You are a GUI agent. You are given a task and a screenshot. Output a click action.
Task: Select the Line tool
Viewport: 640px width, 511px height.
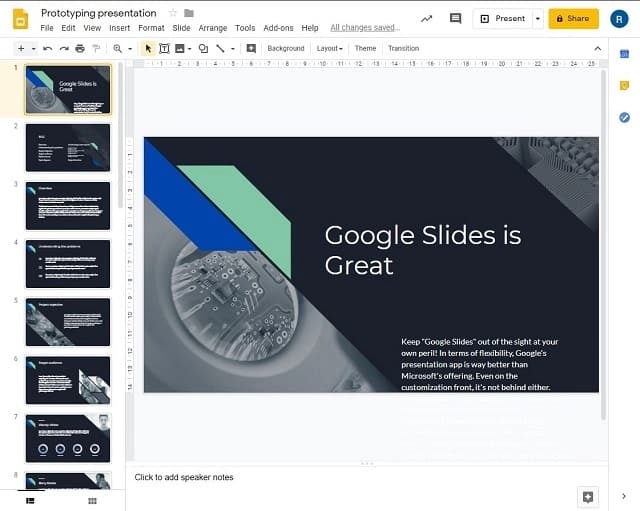click(x=220, y=49)
